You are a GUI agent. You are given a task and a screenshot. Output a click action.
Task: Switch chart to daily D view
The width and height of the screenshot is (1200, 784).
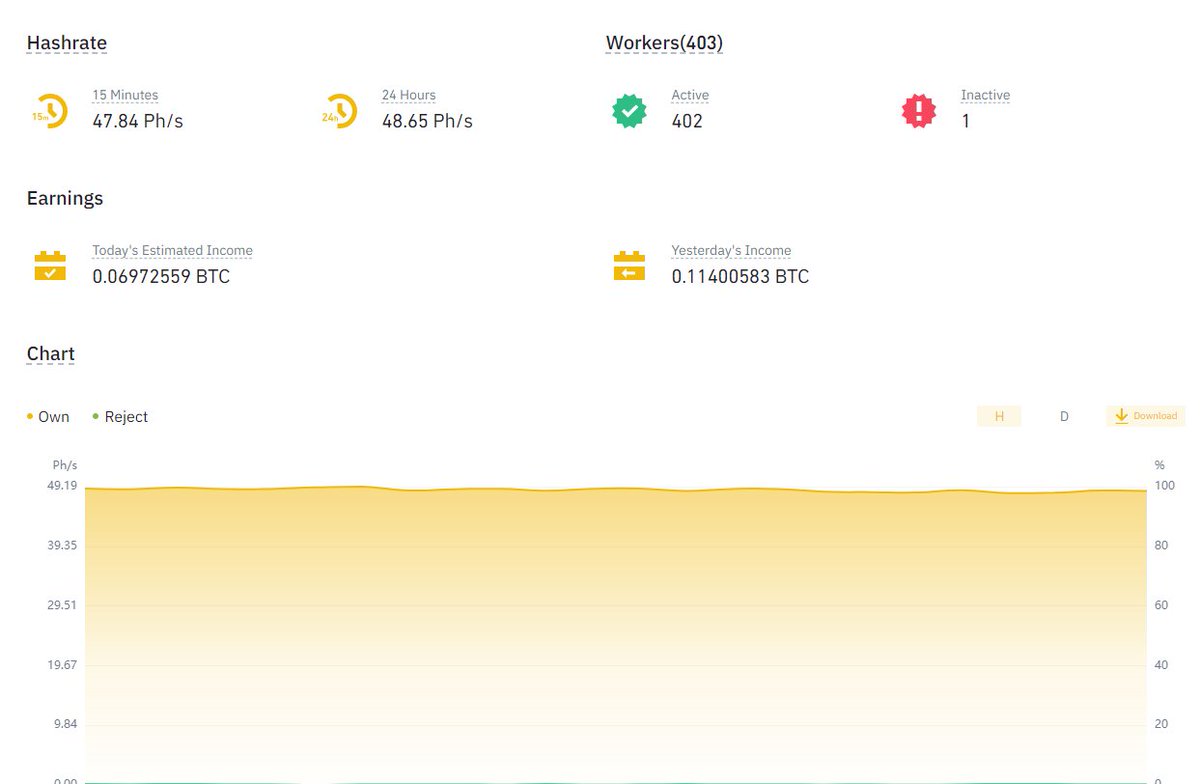click(x=1064, y=416)
